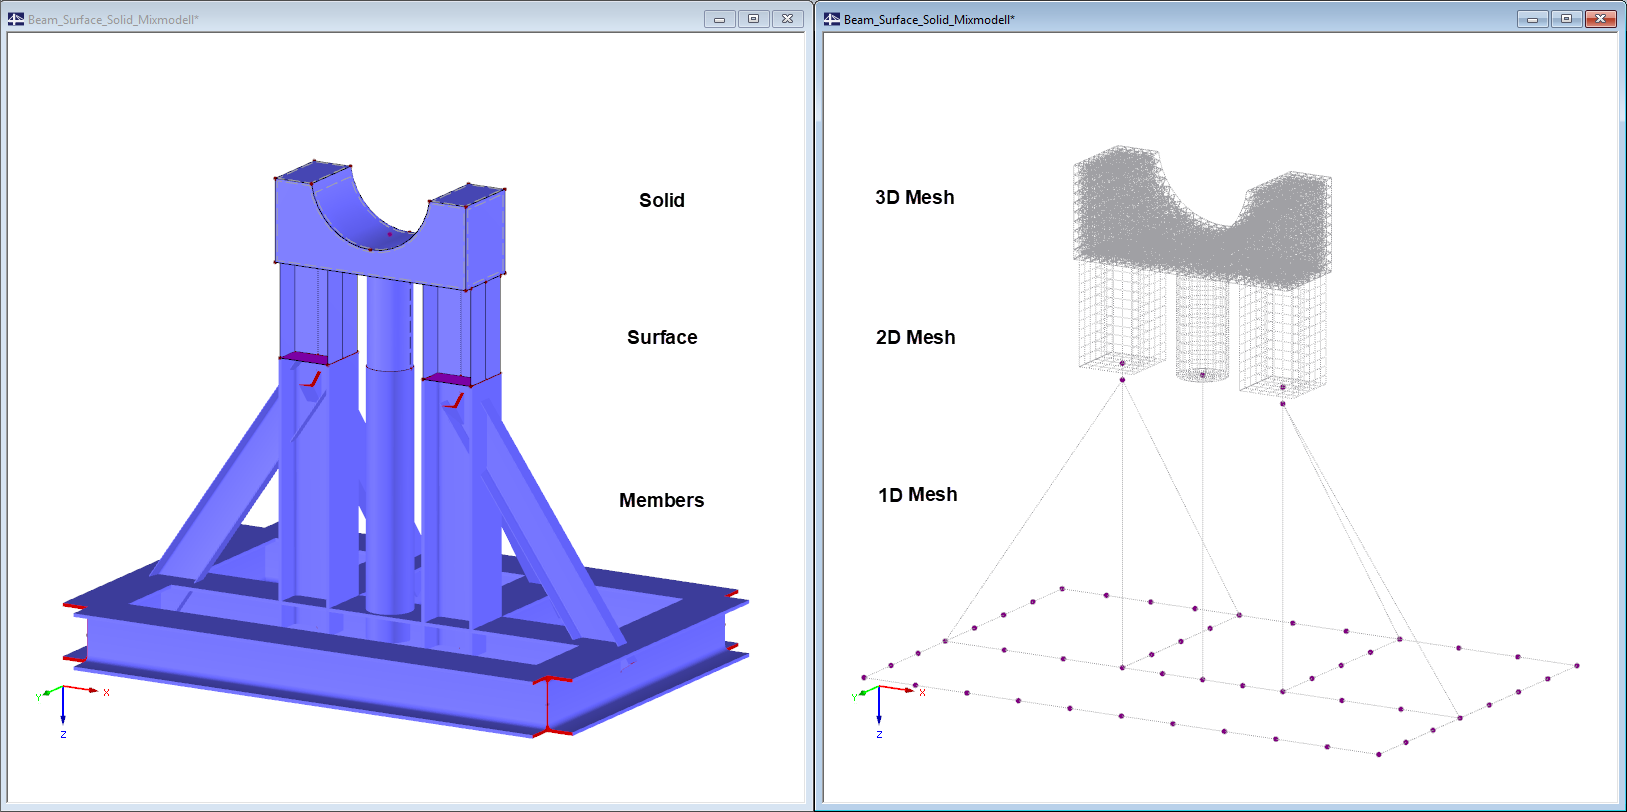Click the right window title bar text

[x=929, y=19]
